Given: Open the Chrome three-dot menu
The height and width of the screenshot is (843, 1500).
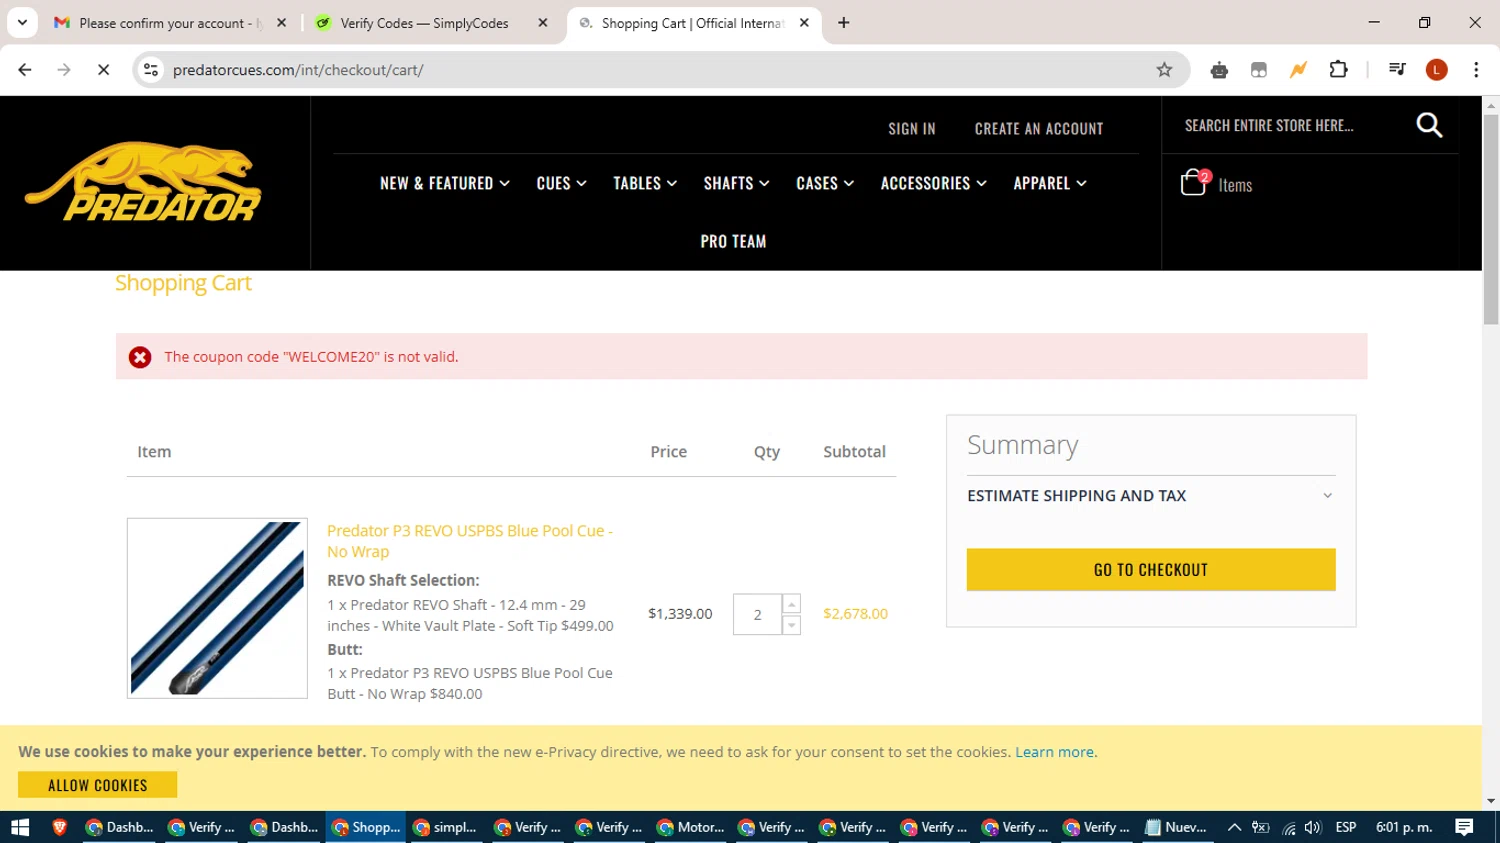Looking at the screenshot, I should point(1476,70).
